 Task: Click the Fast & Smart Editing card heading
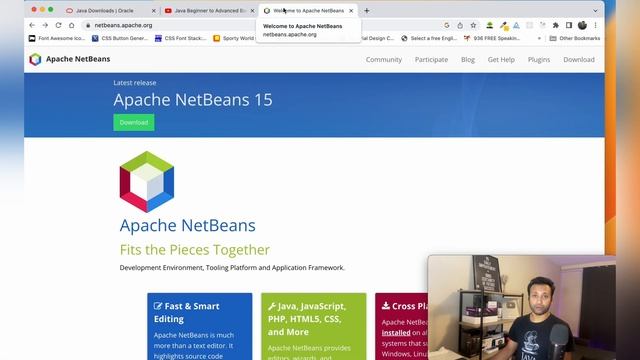187,312
